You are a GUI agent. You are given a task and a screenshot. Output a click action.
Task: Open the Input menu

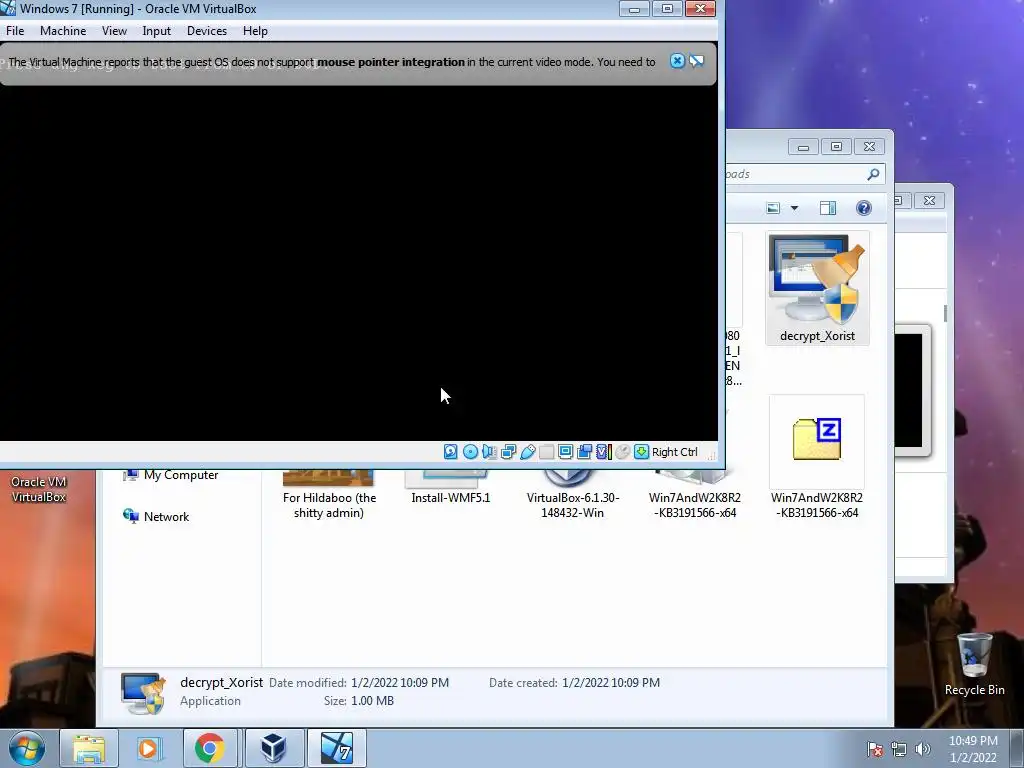[157, 31]
